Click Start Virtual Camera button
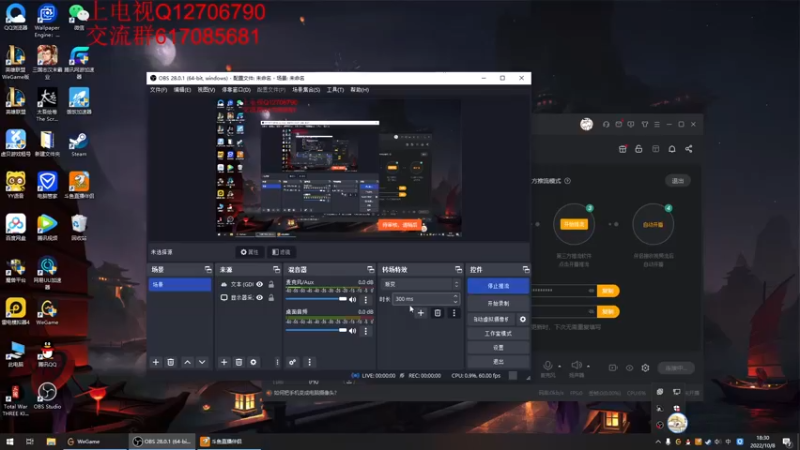Viewport: 800px width, 450px height. (491, 319)
